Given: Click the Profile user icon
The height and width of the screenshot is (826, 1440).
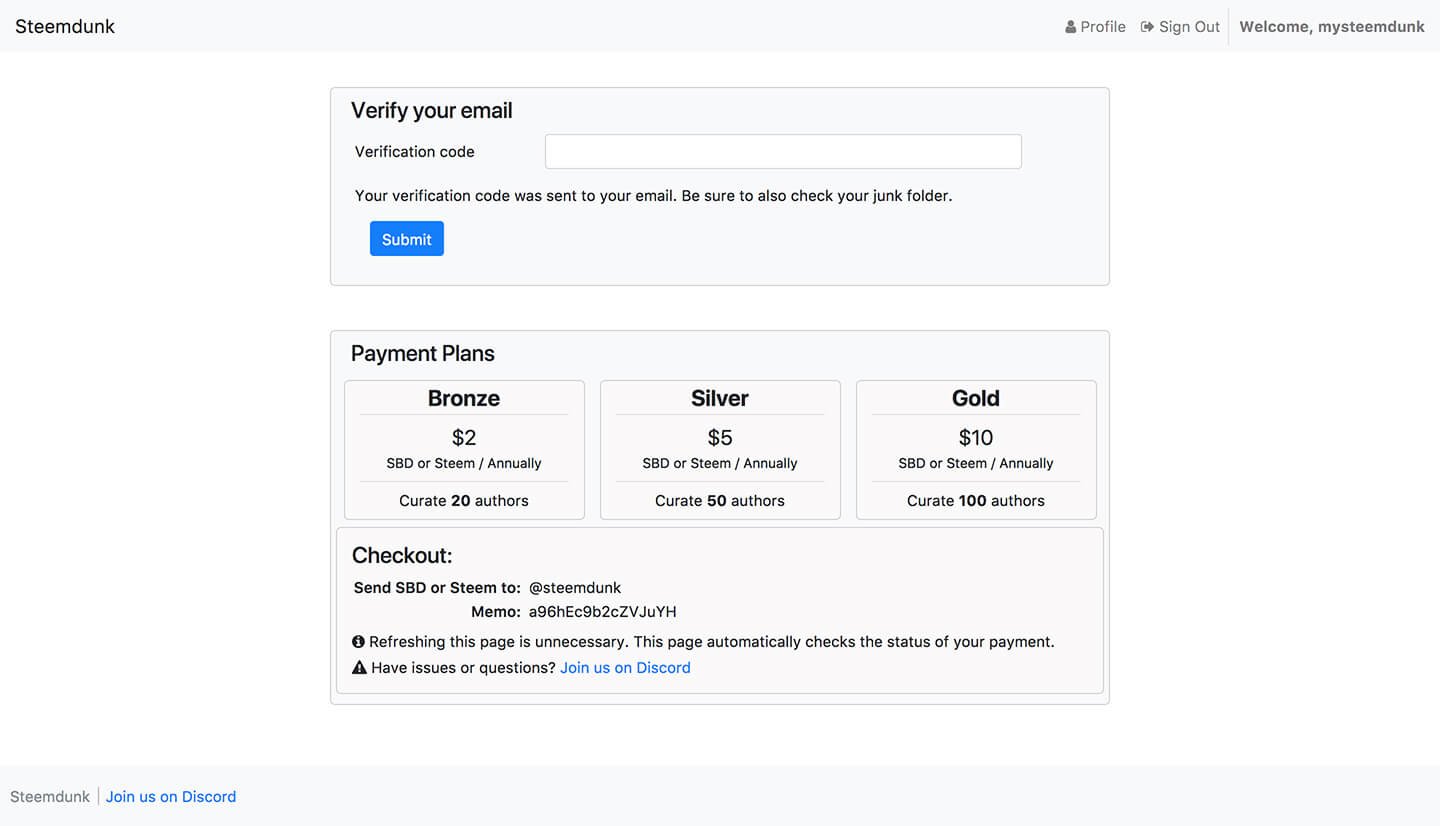Looking at the screenshot, I should (1071, 27).
